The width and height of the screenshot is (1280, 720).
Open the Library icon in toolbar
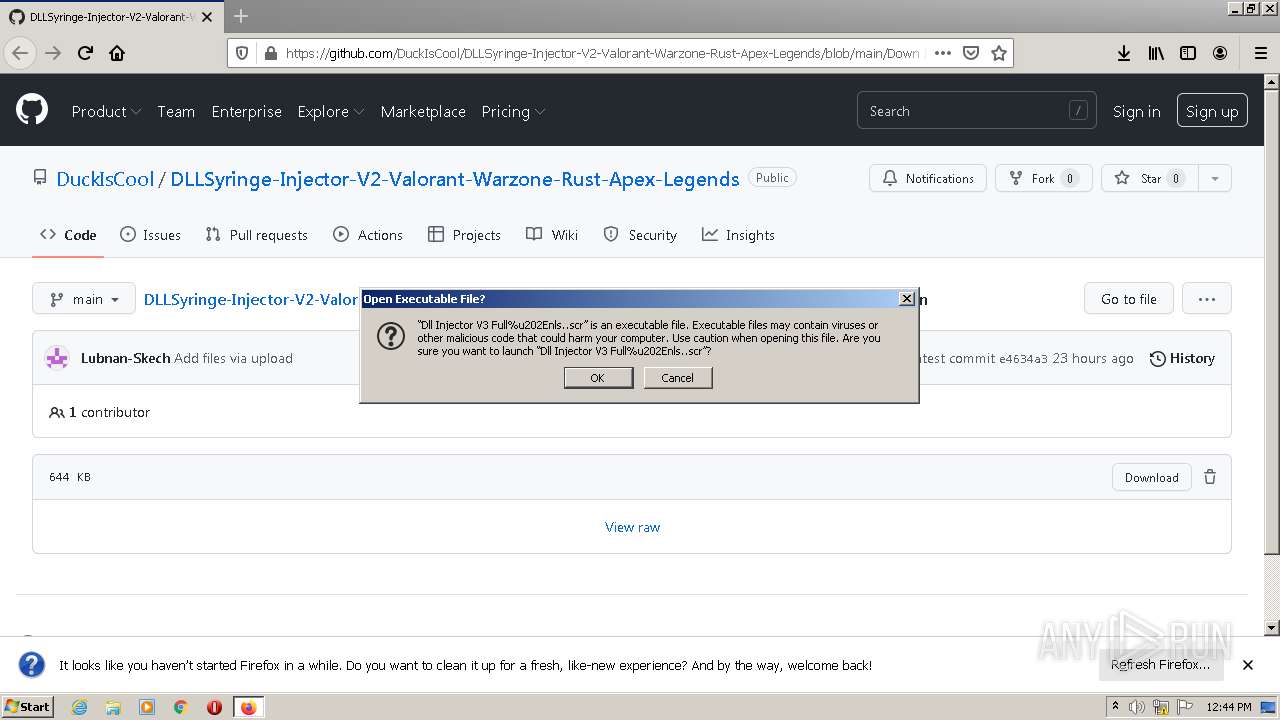(x=1156, y=53)
